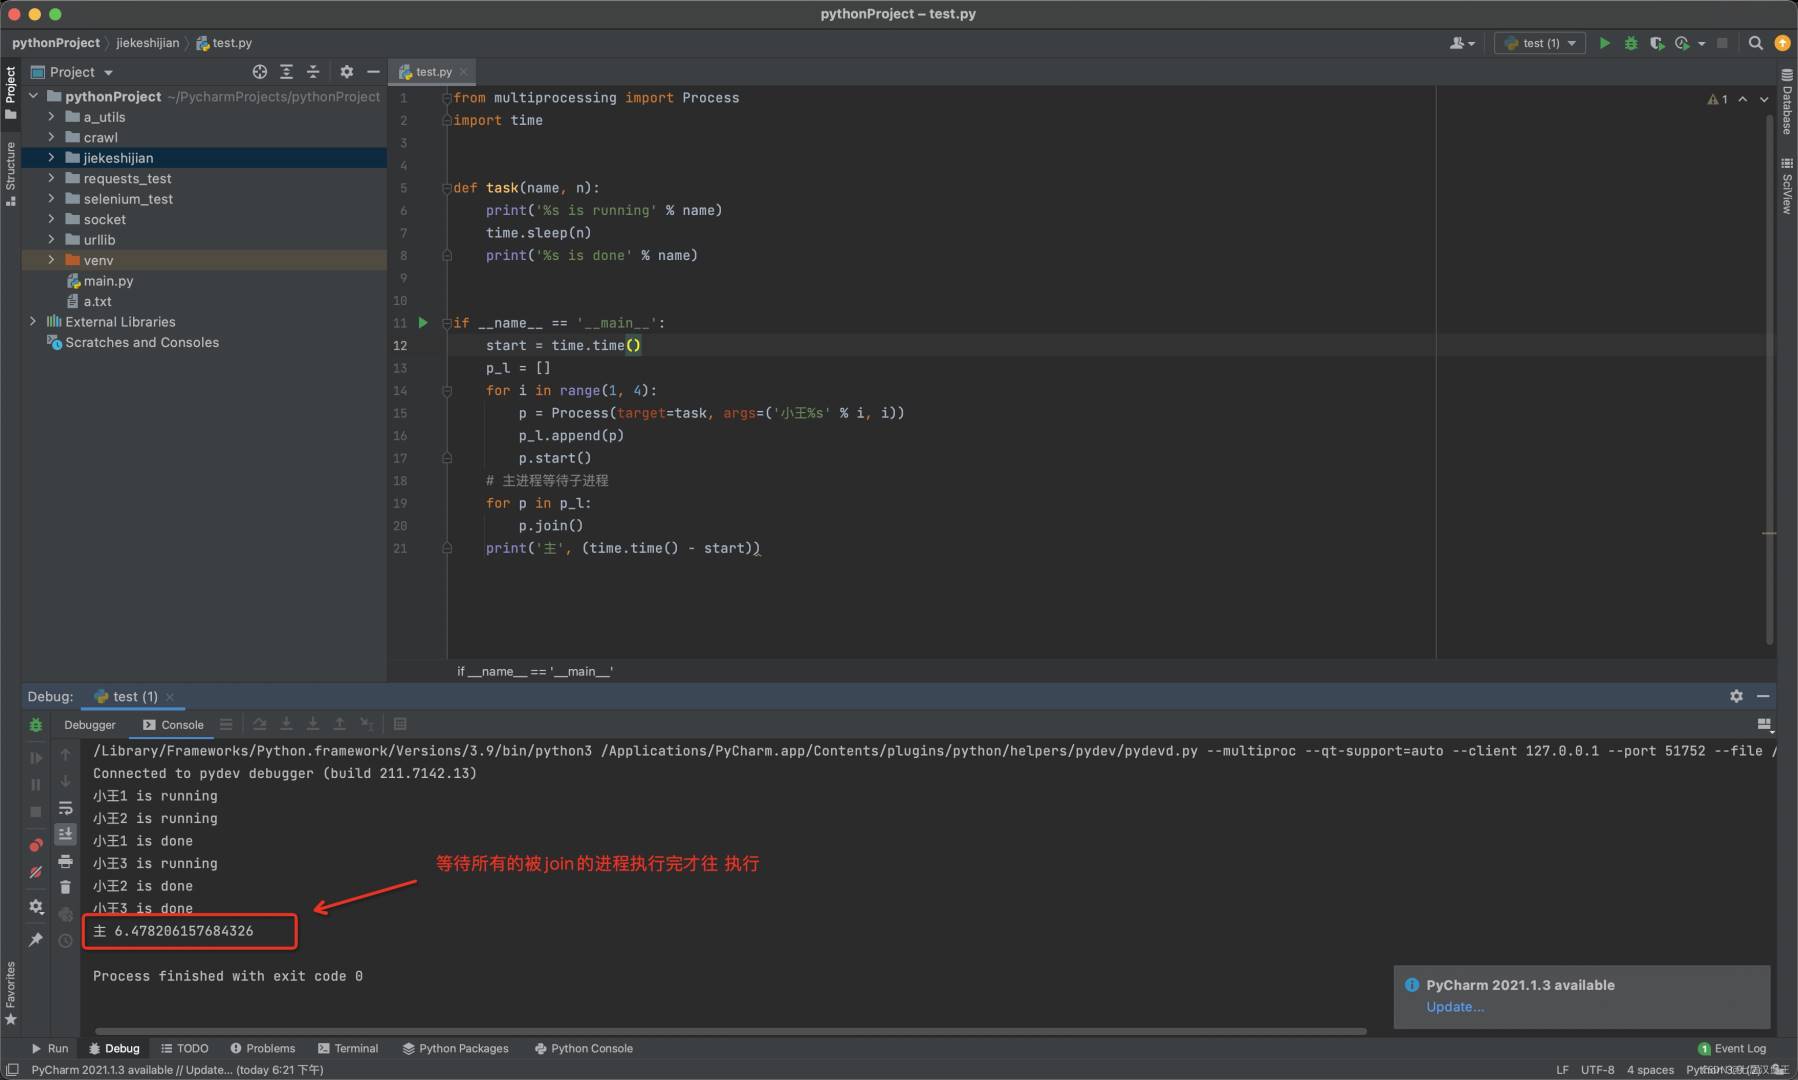This screenshot has width=1798, height=1080.
Task: Open the test (1) run configuration dropdown
Action: pyautogui.click(x=1540, y=43)
